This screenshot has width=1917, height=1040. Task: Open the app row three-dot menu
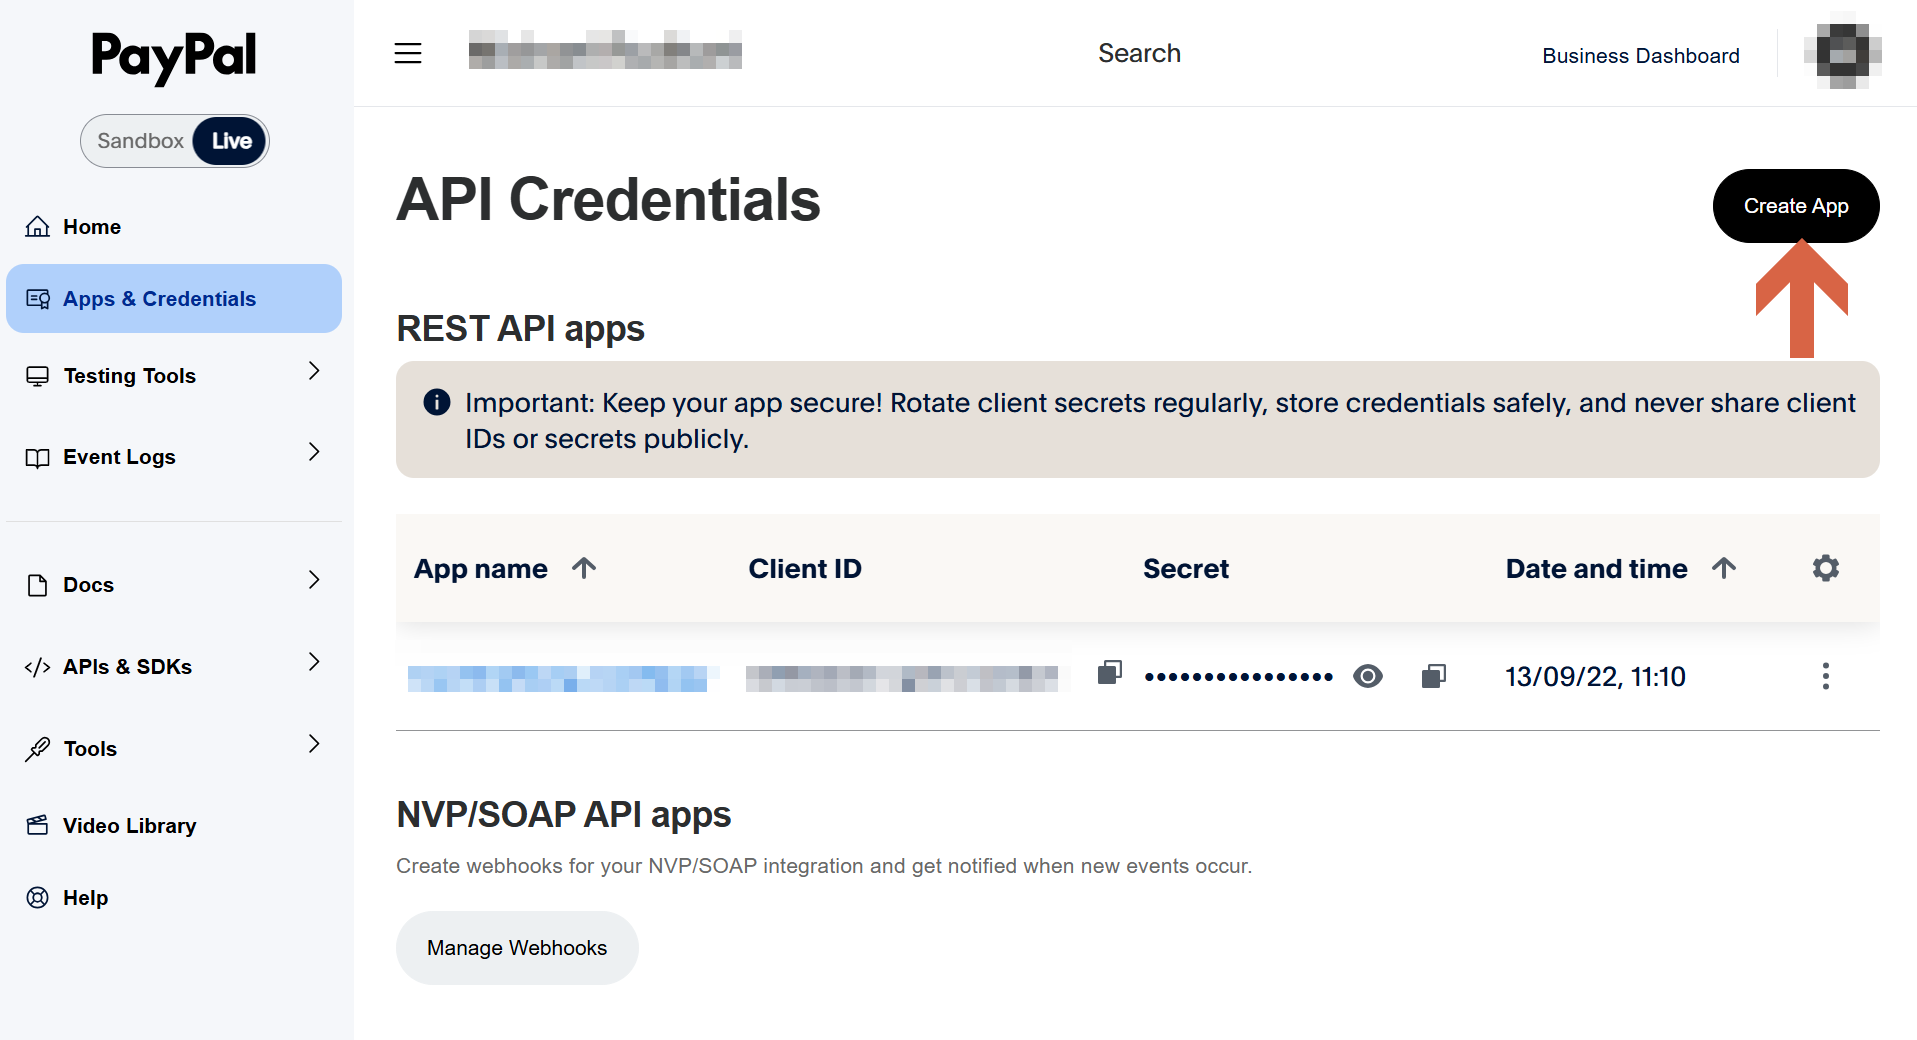[x=1825, y=677]
